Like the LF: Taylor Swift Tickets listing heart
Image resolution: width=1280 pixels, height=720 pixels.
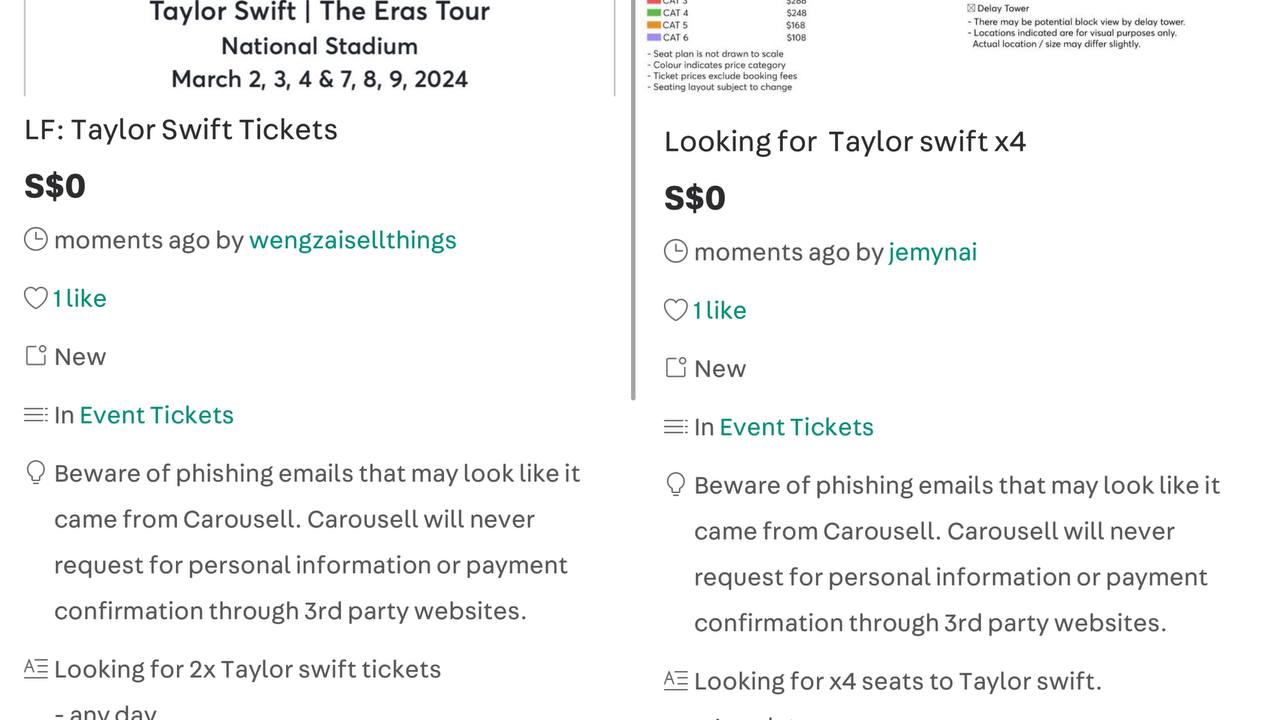[x=36, y=298]
